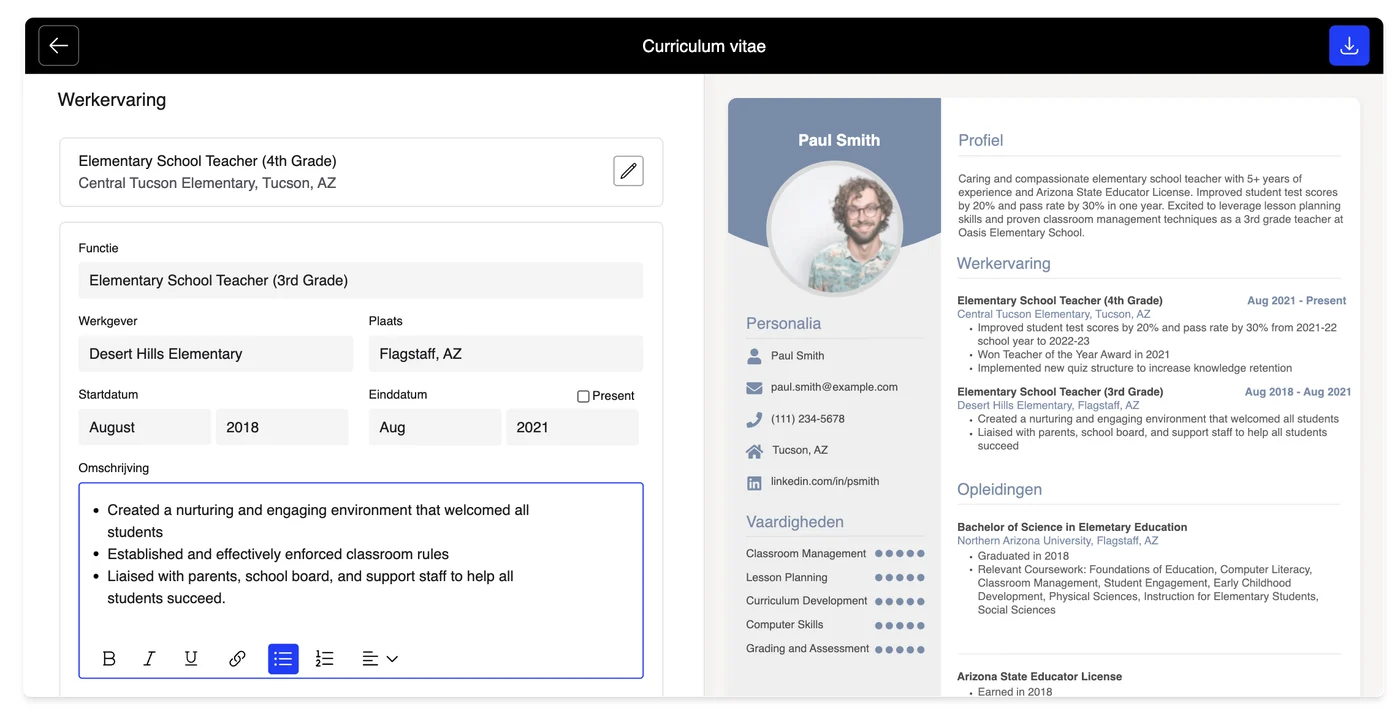Image resolution: width=1400 pixels, height=714 pixels.
Task: Edit the 4th Grade teacher entry
Action: click(x=628, y=171)
